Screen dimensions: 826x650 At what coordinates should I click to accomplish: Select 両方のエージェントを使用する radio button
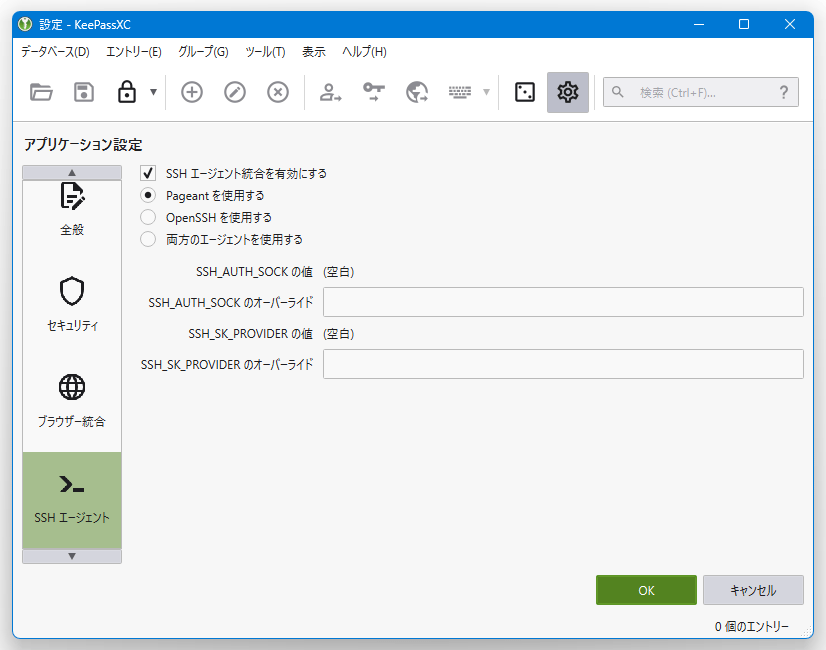point(148,240)
